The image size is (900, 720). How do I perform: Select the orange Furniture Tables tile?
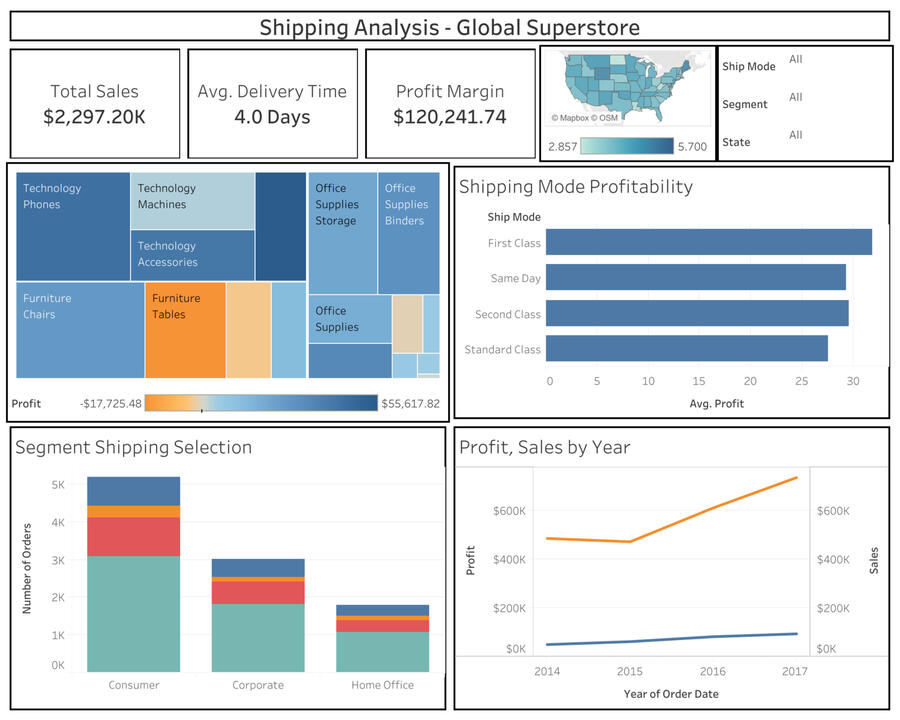pyautogui.click(x=185, y=329)
